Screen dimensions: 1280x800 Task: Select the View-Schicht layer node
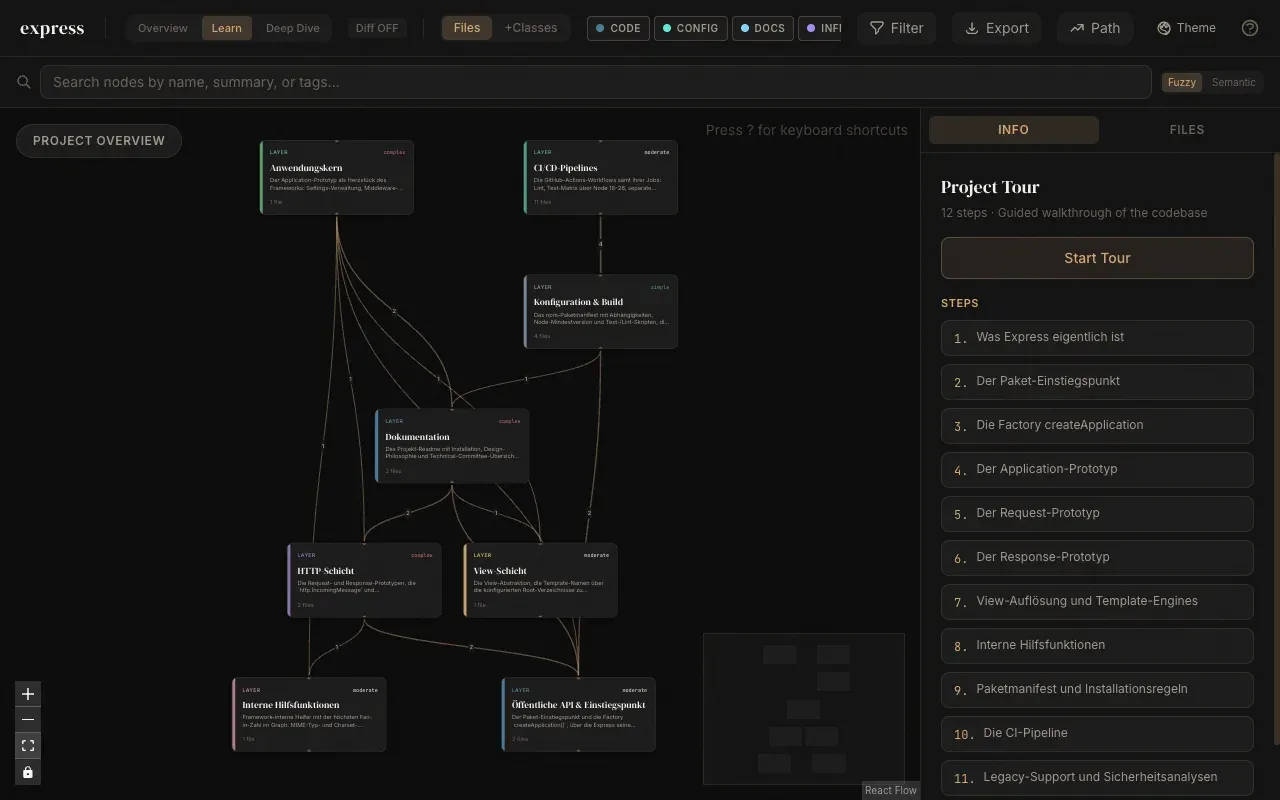540,580
